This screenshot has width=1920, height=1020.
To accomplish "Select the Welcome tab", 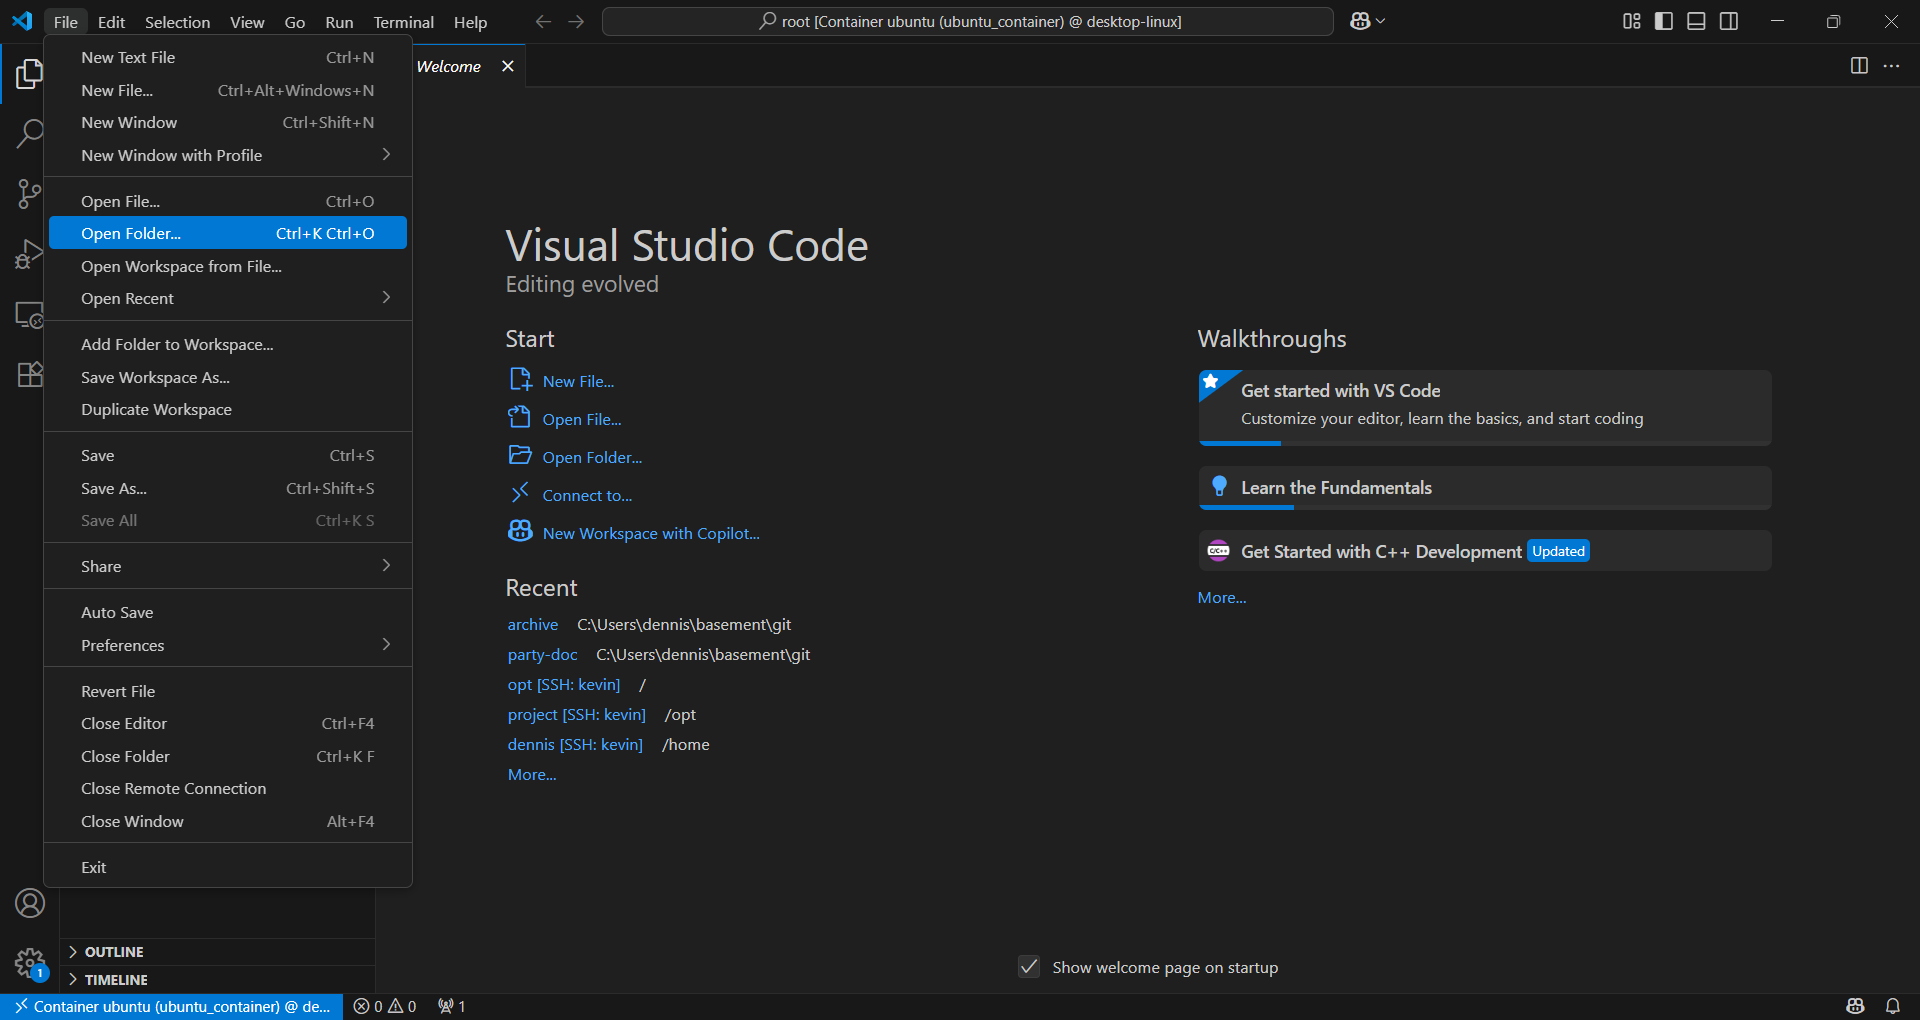I will [x=449, y=66].
